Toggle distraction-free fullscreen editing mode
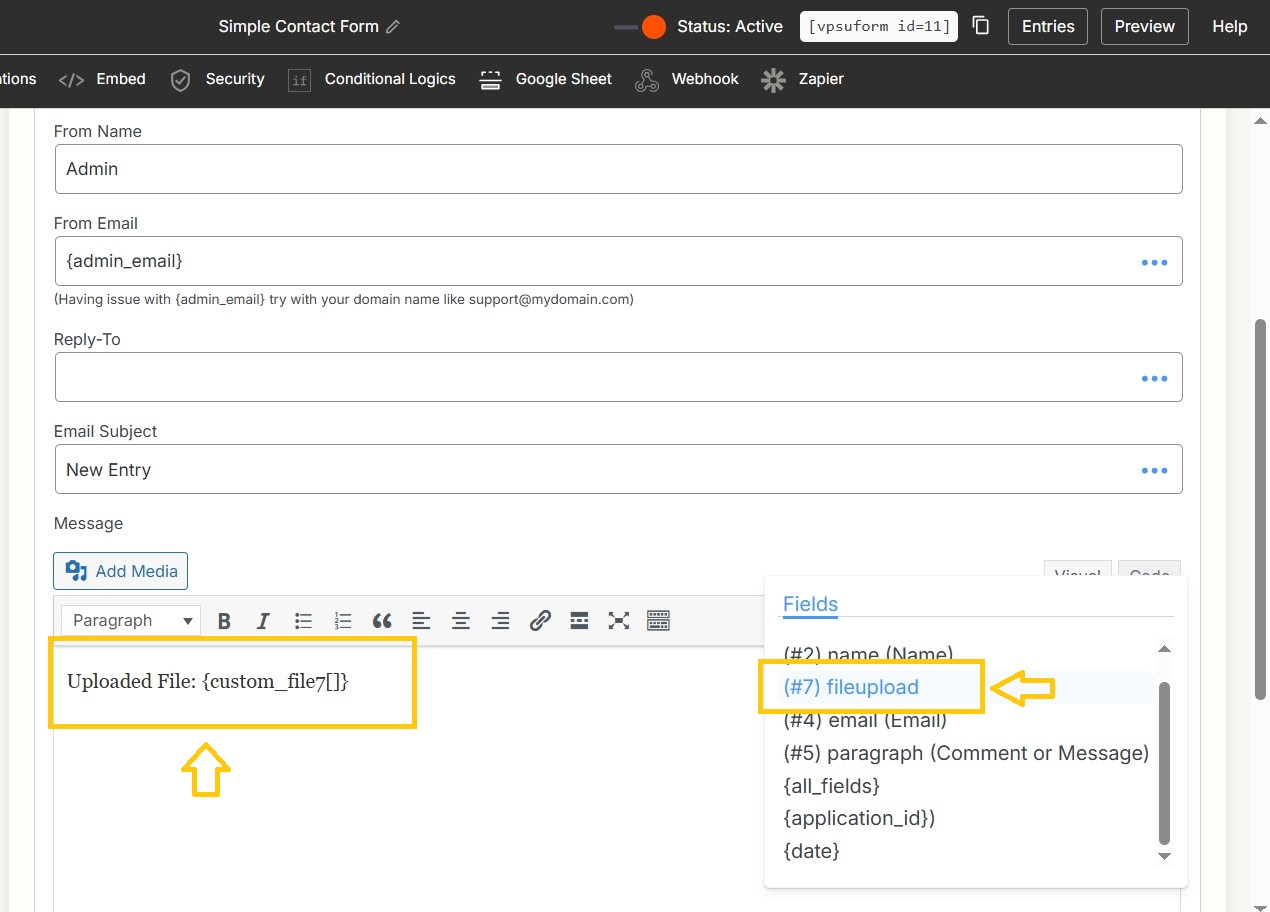 pos(619,620)
